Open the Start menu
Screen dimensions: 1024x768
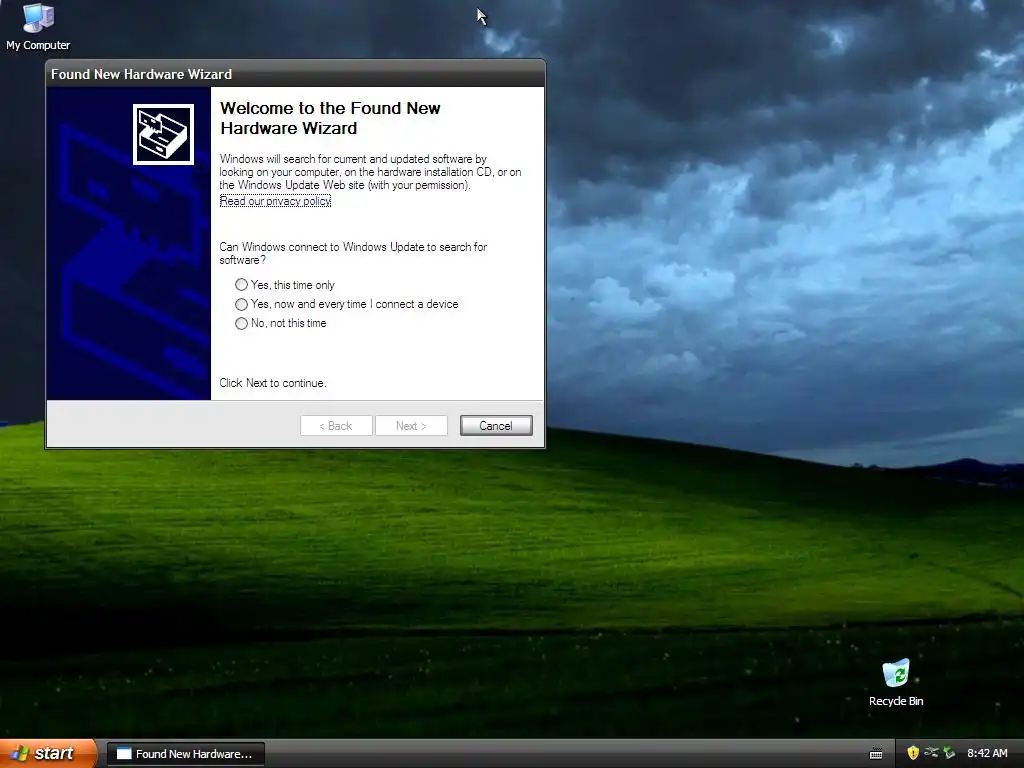pyautogui.click(x=47, y=754)
